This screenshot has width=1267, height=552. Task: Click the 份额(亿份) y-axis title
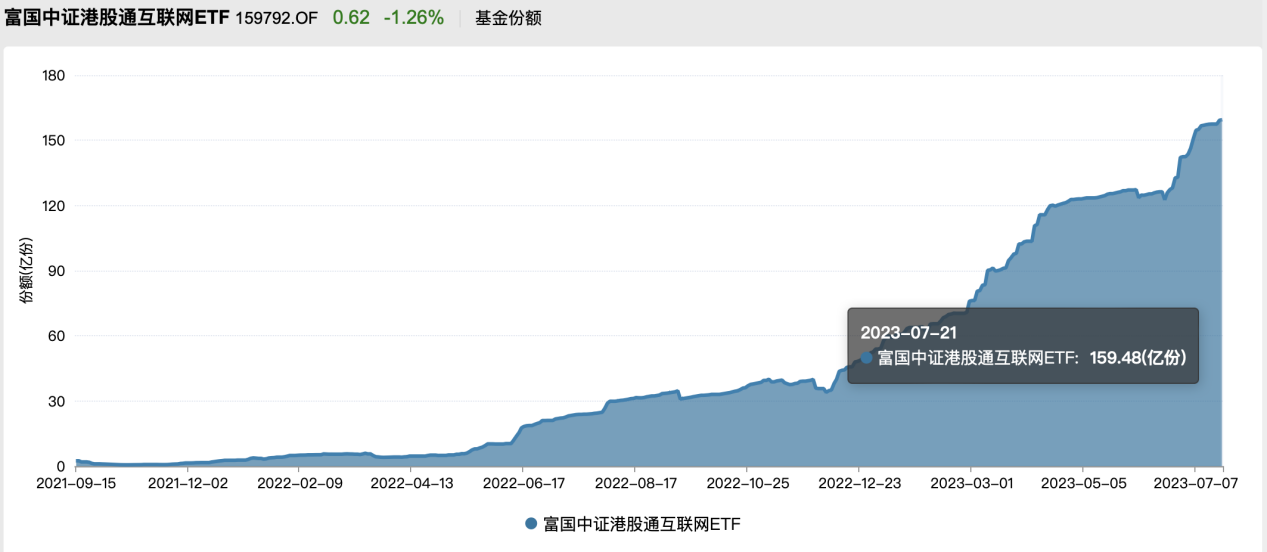(x=25, y=271)
